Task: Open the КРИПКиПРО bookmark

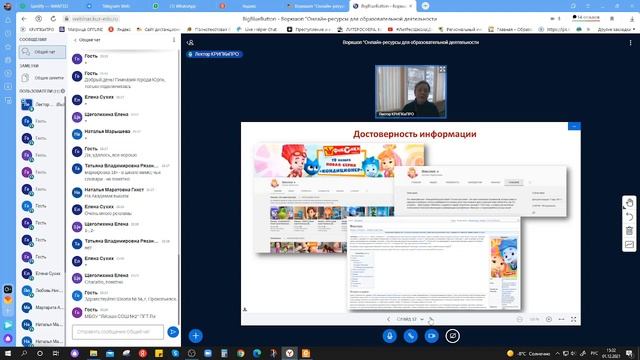Action: coord(38,29)
